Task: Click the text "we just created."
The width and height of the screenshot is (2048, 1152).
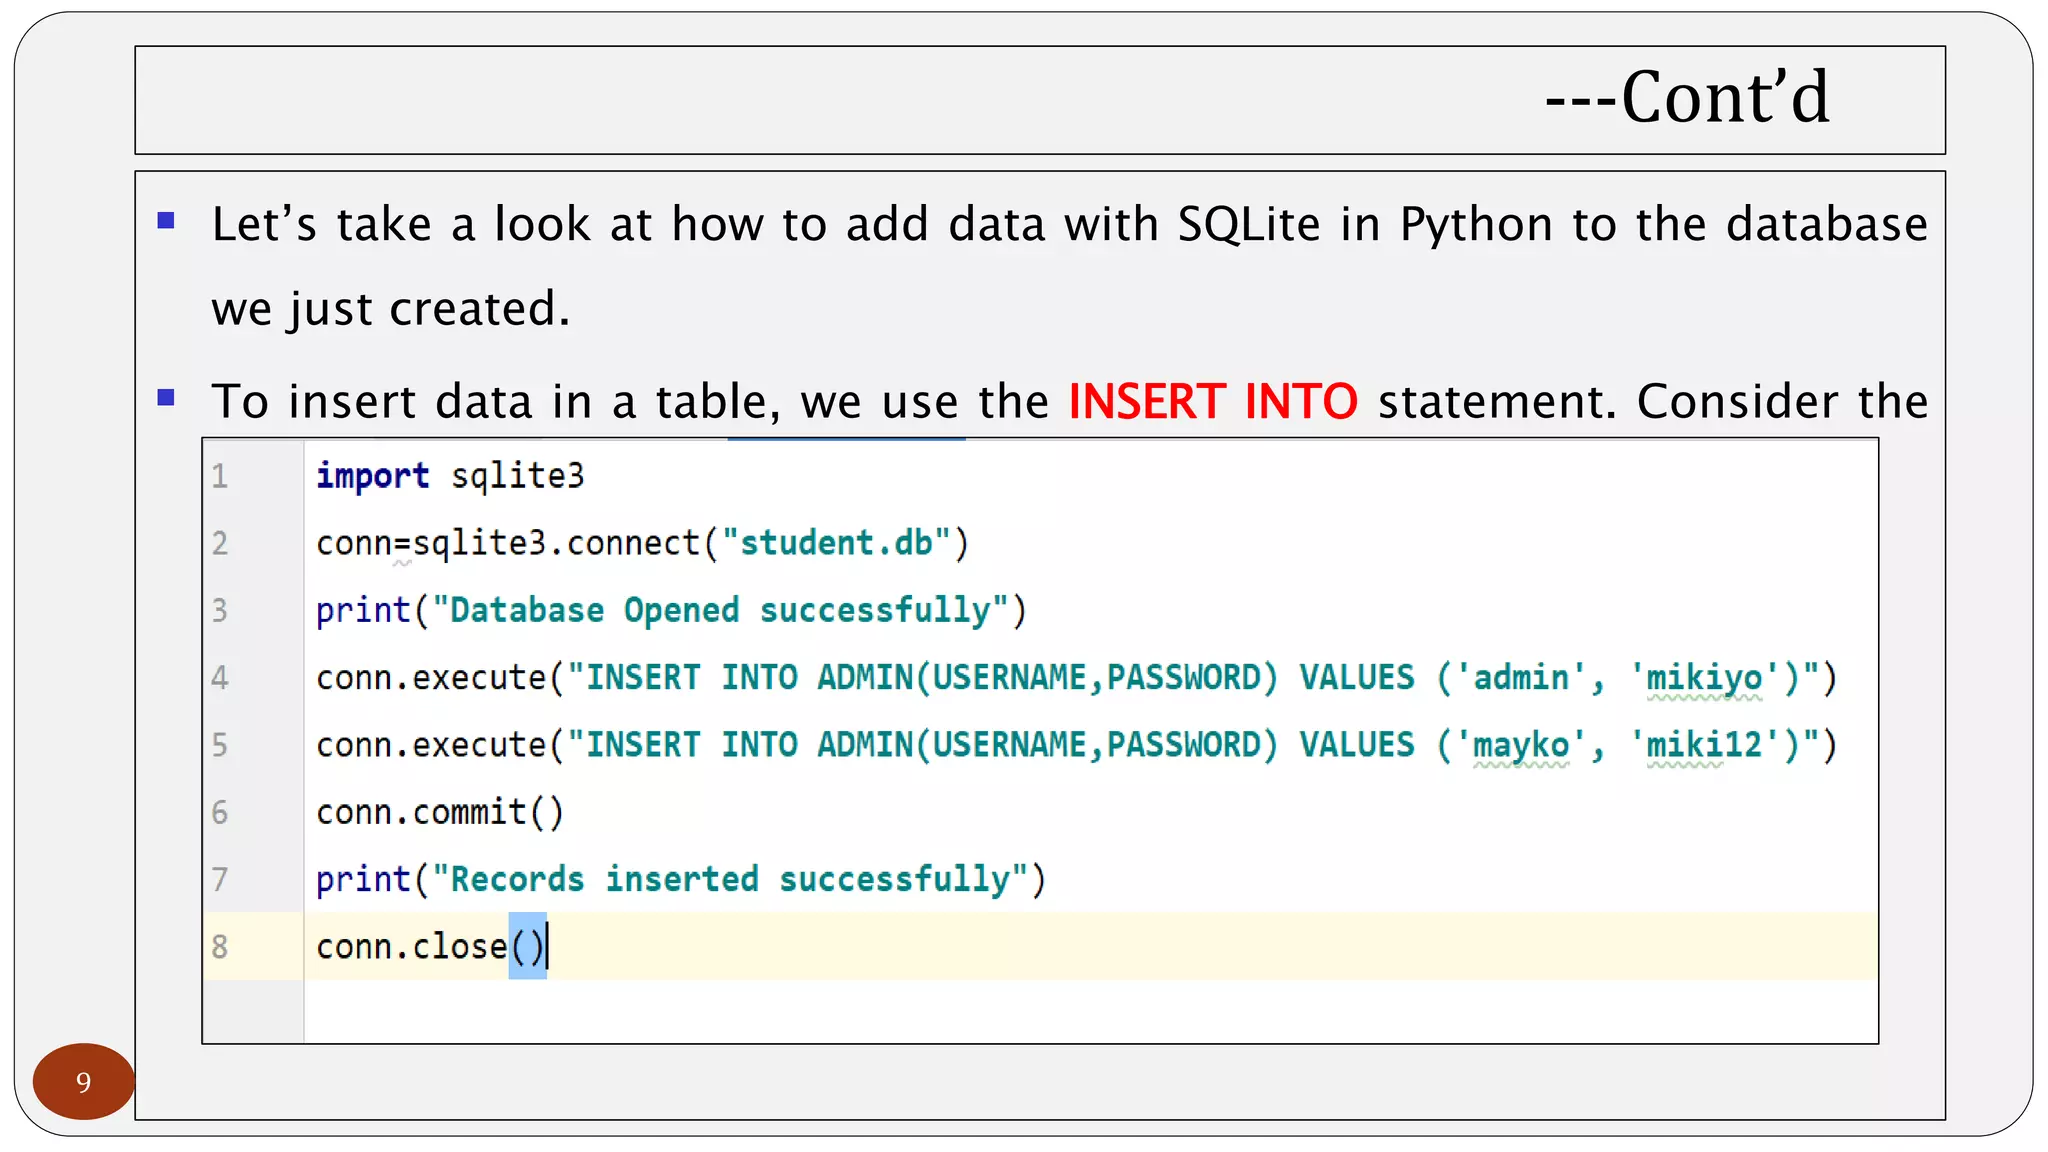Action: click(391, 309)
